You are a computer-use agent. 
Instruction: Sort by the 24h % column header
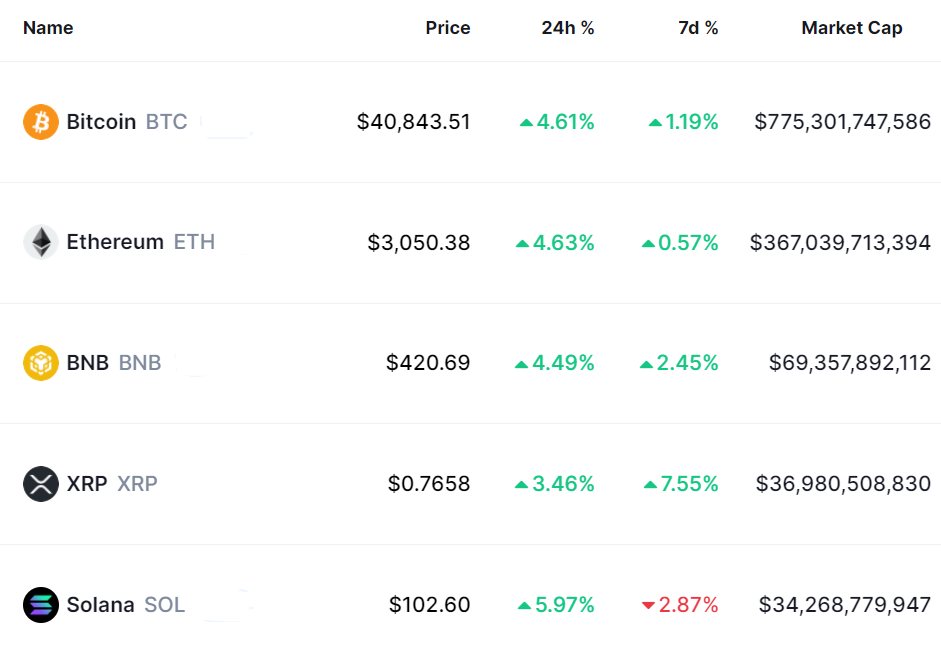point(567,28)
